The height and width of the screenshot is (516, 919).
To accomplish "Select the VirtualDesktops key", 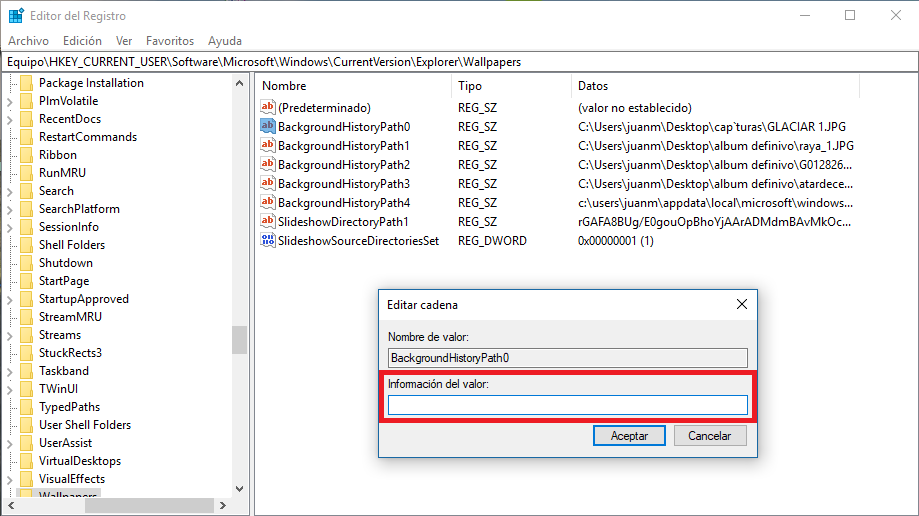I will coord(80,461).
